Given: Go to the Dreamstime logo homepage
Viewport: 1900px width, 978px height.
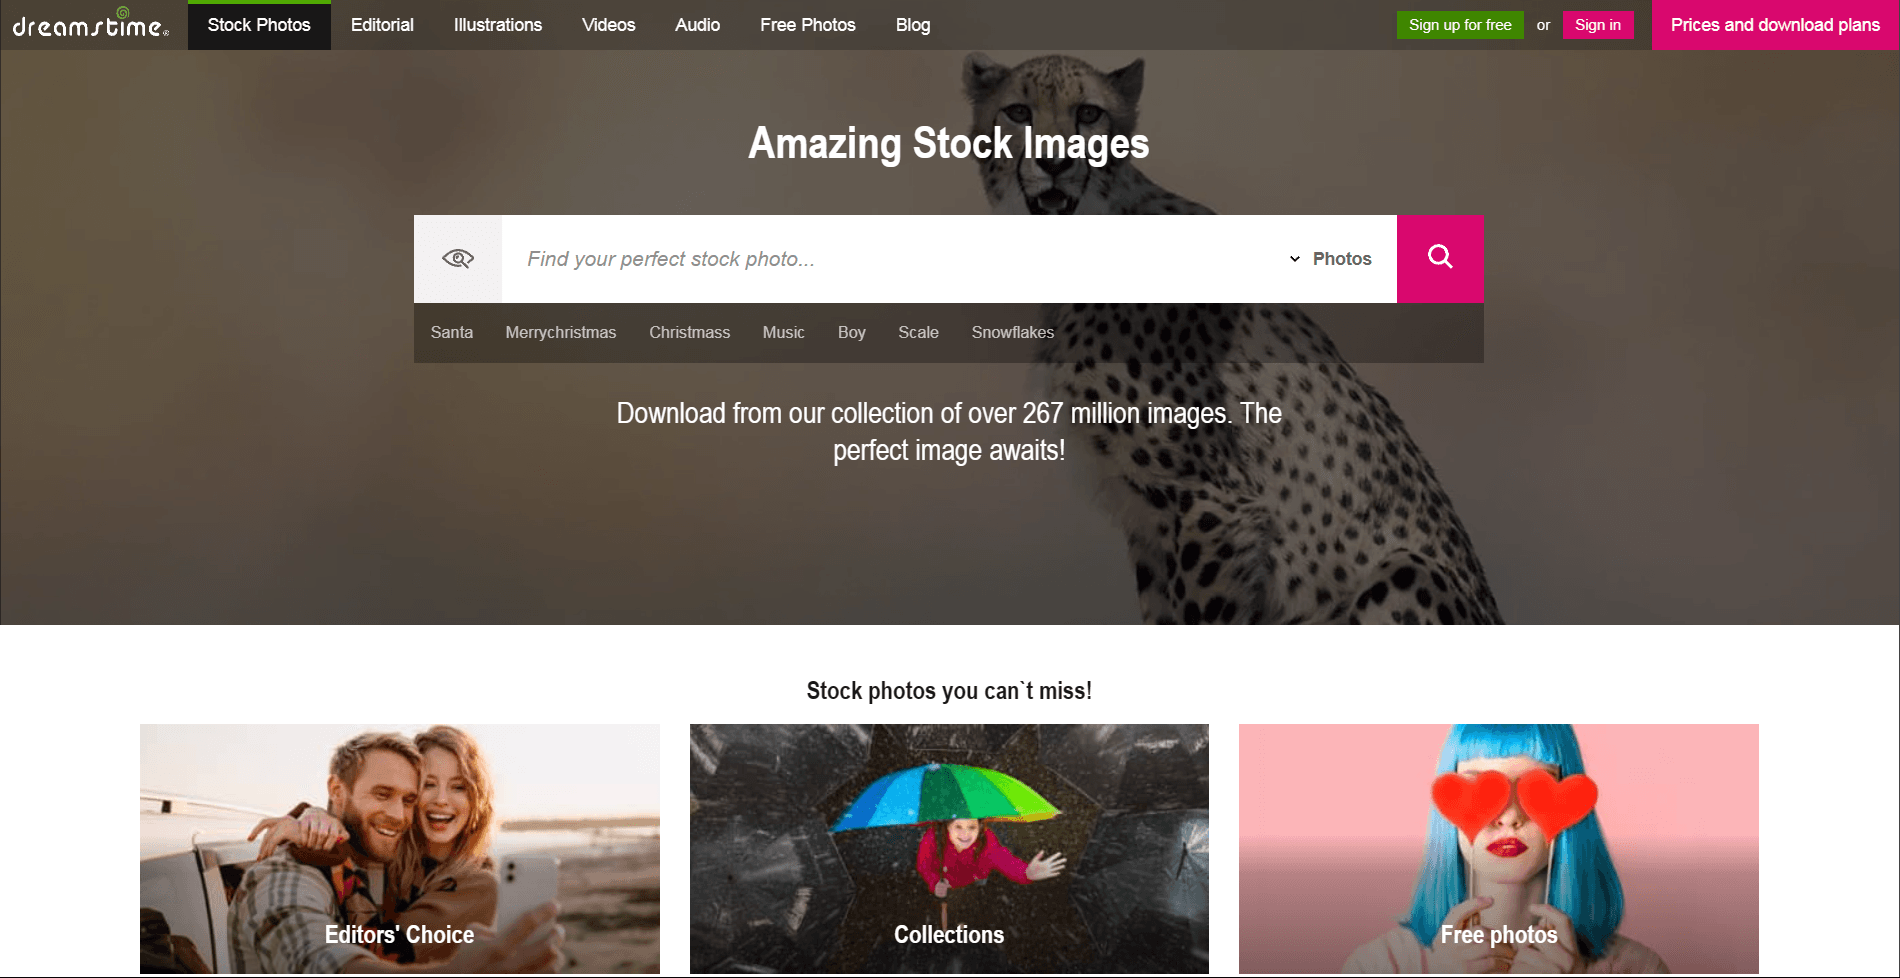Looking at the screenshot, I should (x=91, y=24).
